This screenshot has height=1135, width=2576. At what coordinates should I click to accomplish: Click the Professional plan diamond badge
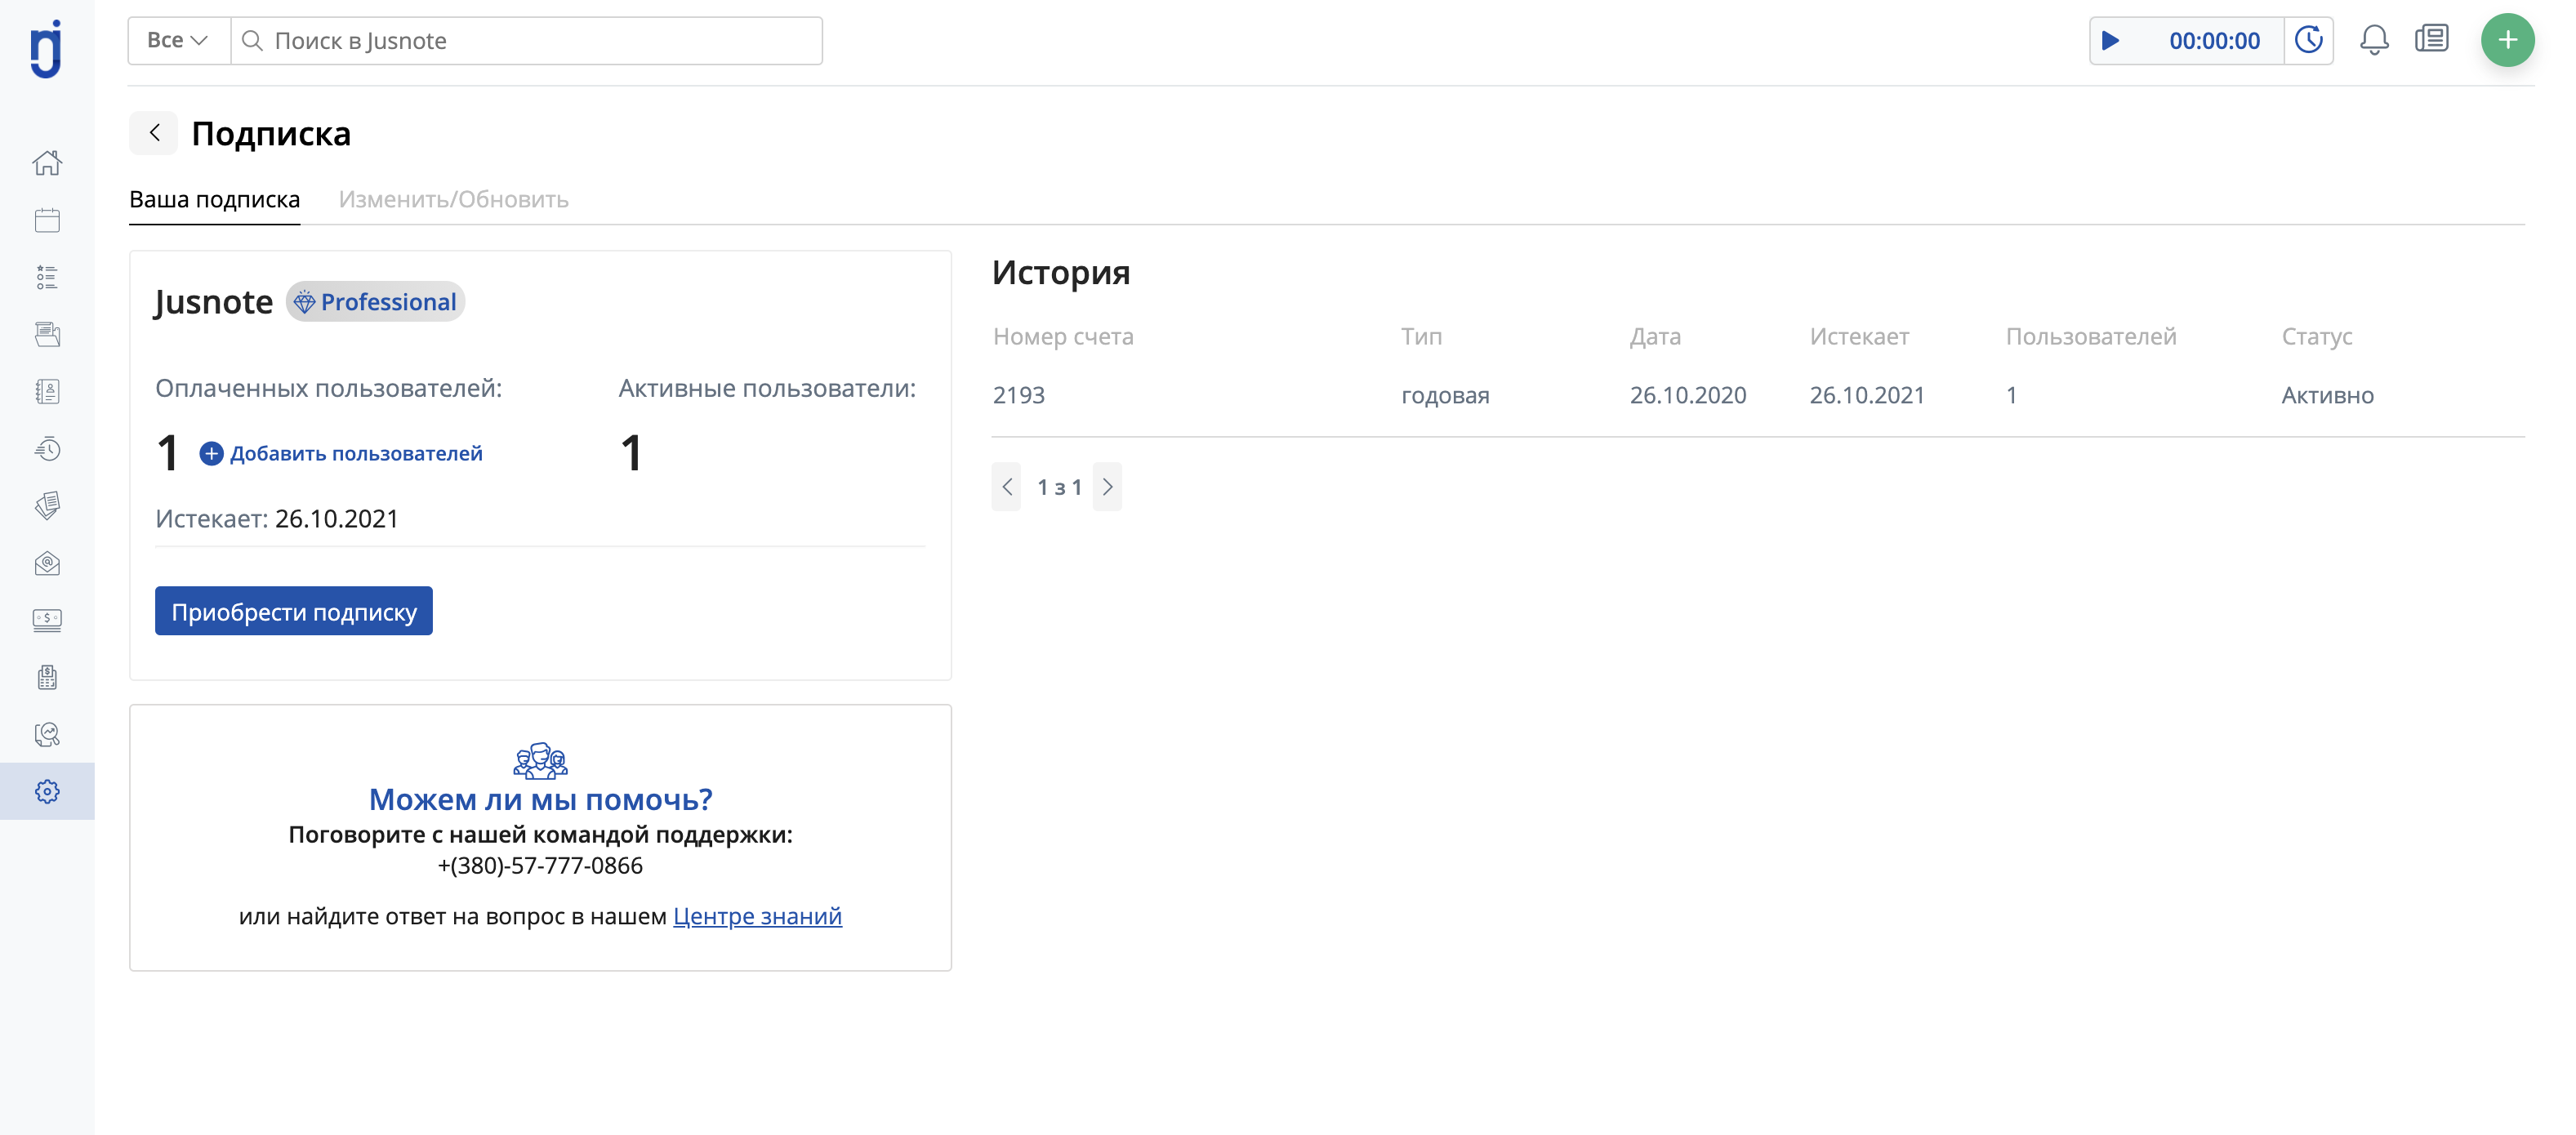(x=375, y=302)
